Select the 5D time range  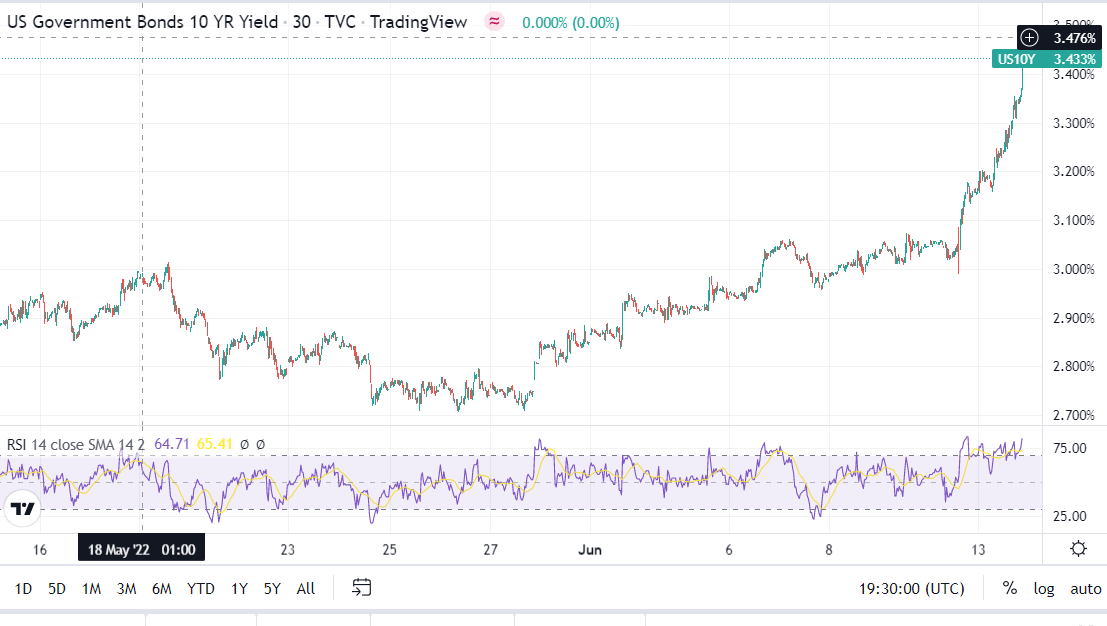pyautogui.click(x=57, y=588)
